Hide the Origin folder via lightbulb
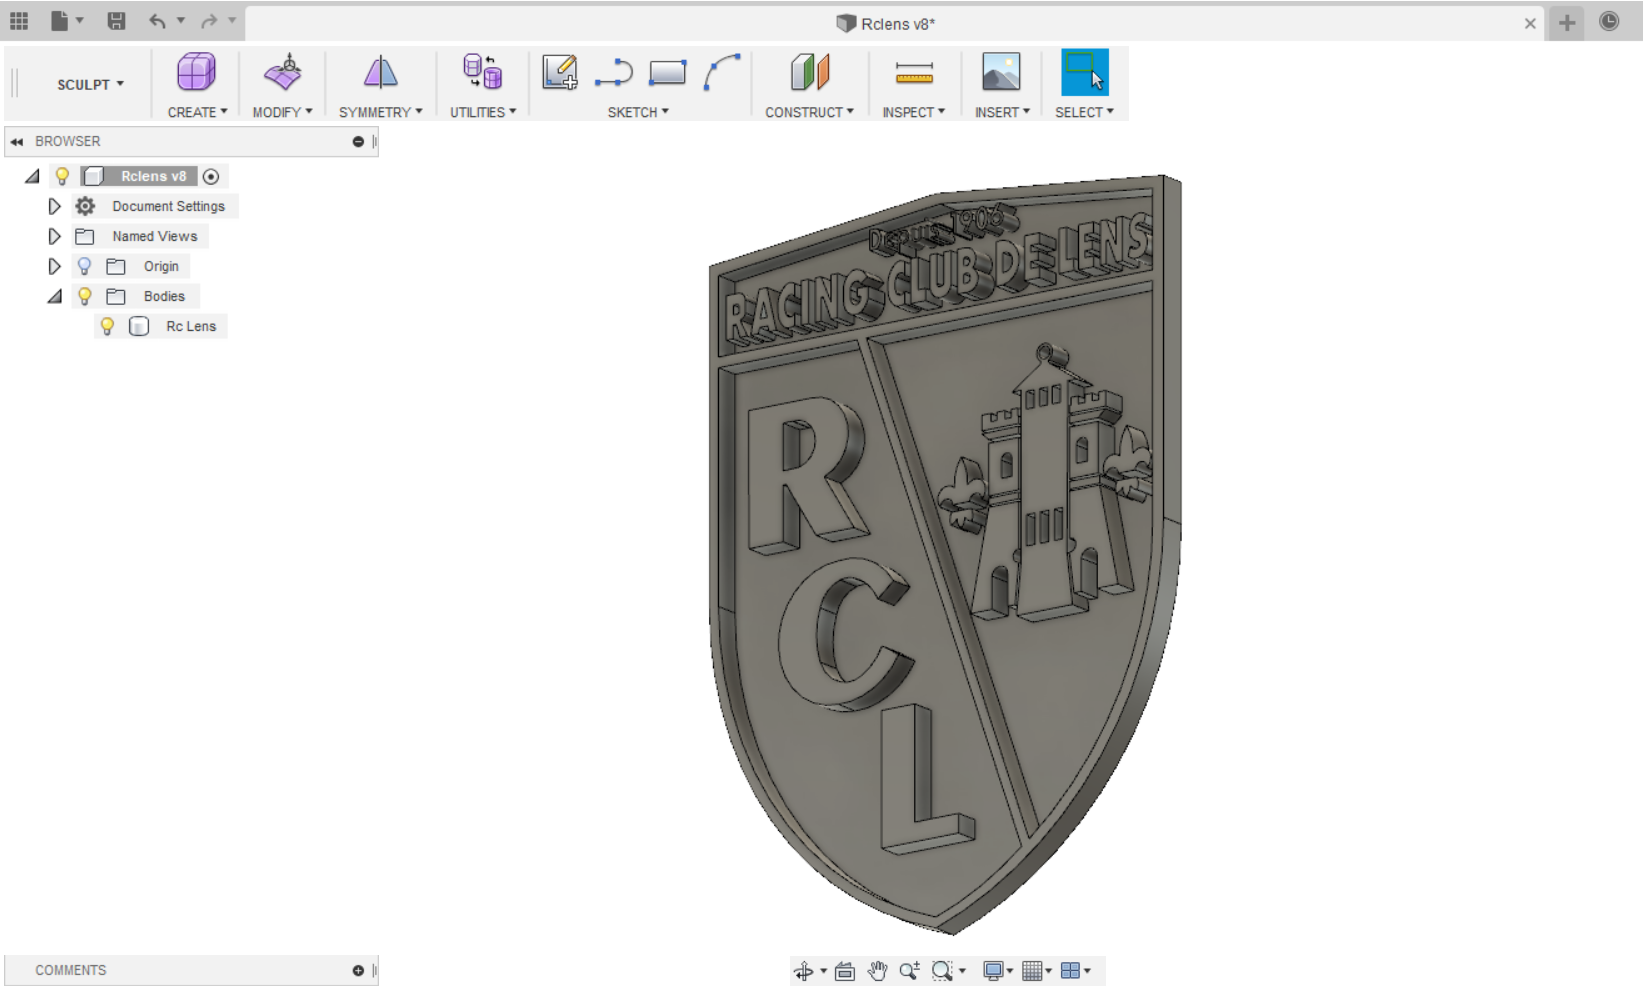The width and height of the screenshot is (1643, 990). [x=85, y=266]
